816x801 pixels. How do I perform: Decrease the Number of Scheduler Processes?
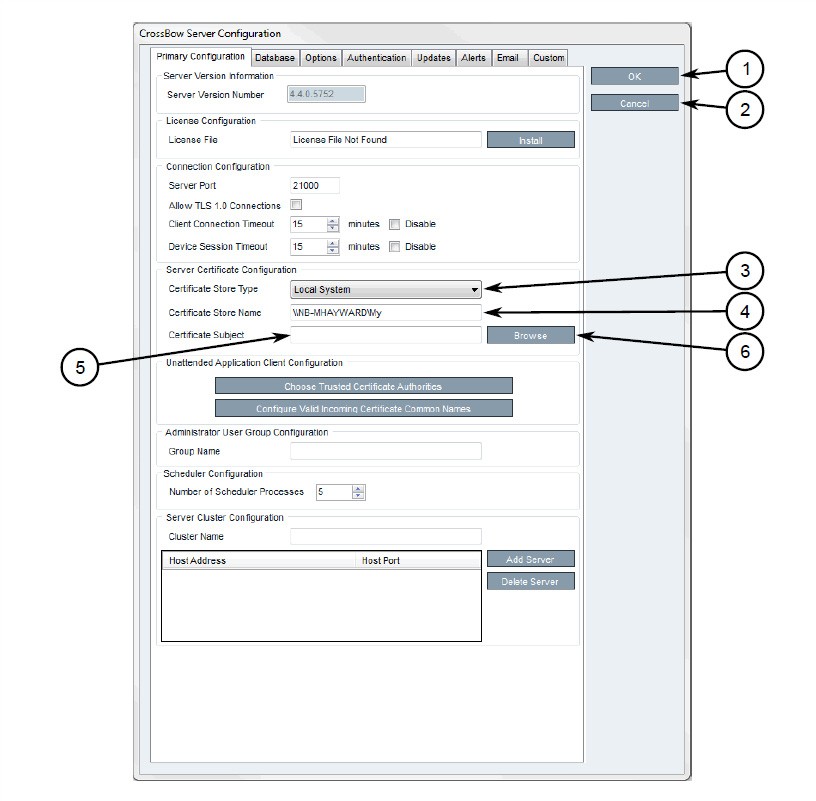pos(358,495)
